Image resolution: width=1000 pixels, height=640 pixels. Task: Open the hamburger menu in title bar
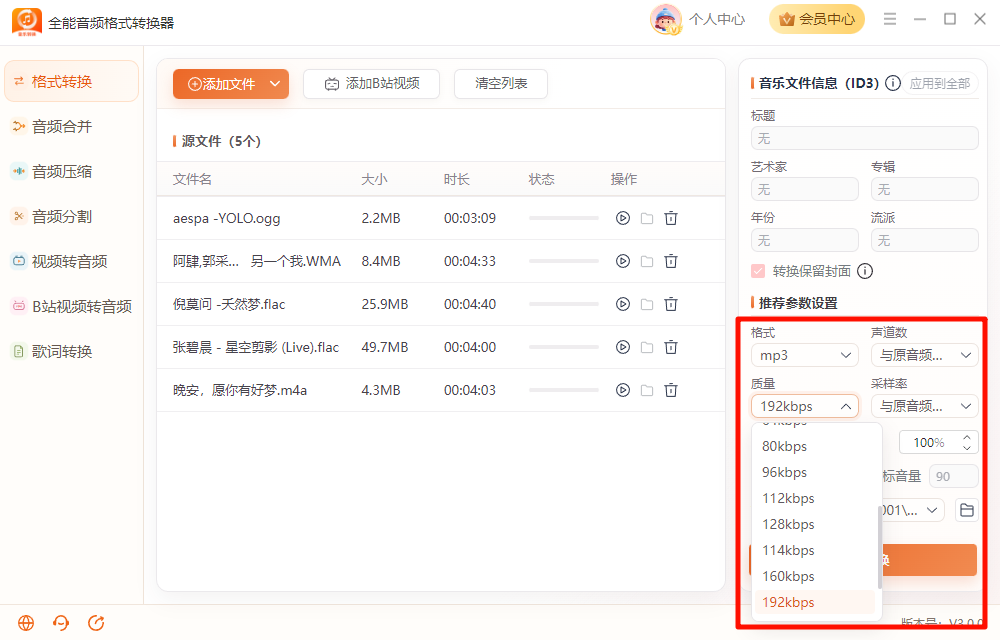click(890, 19)
